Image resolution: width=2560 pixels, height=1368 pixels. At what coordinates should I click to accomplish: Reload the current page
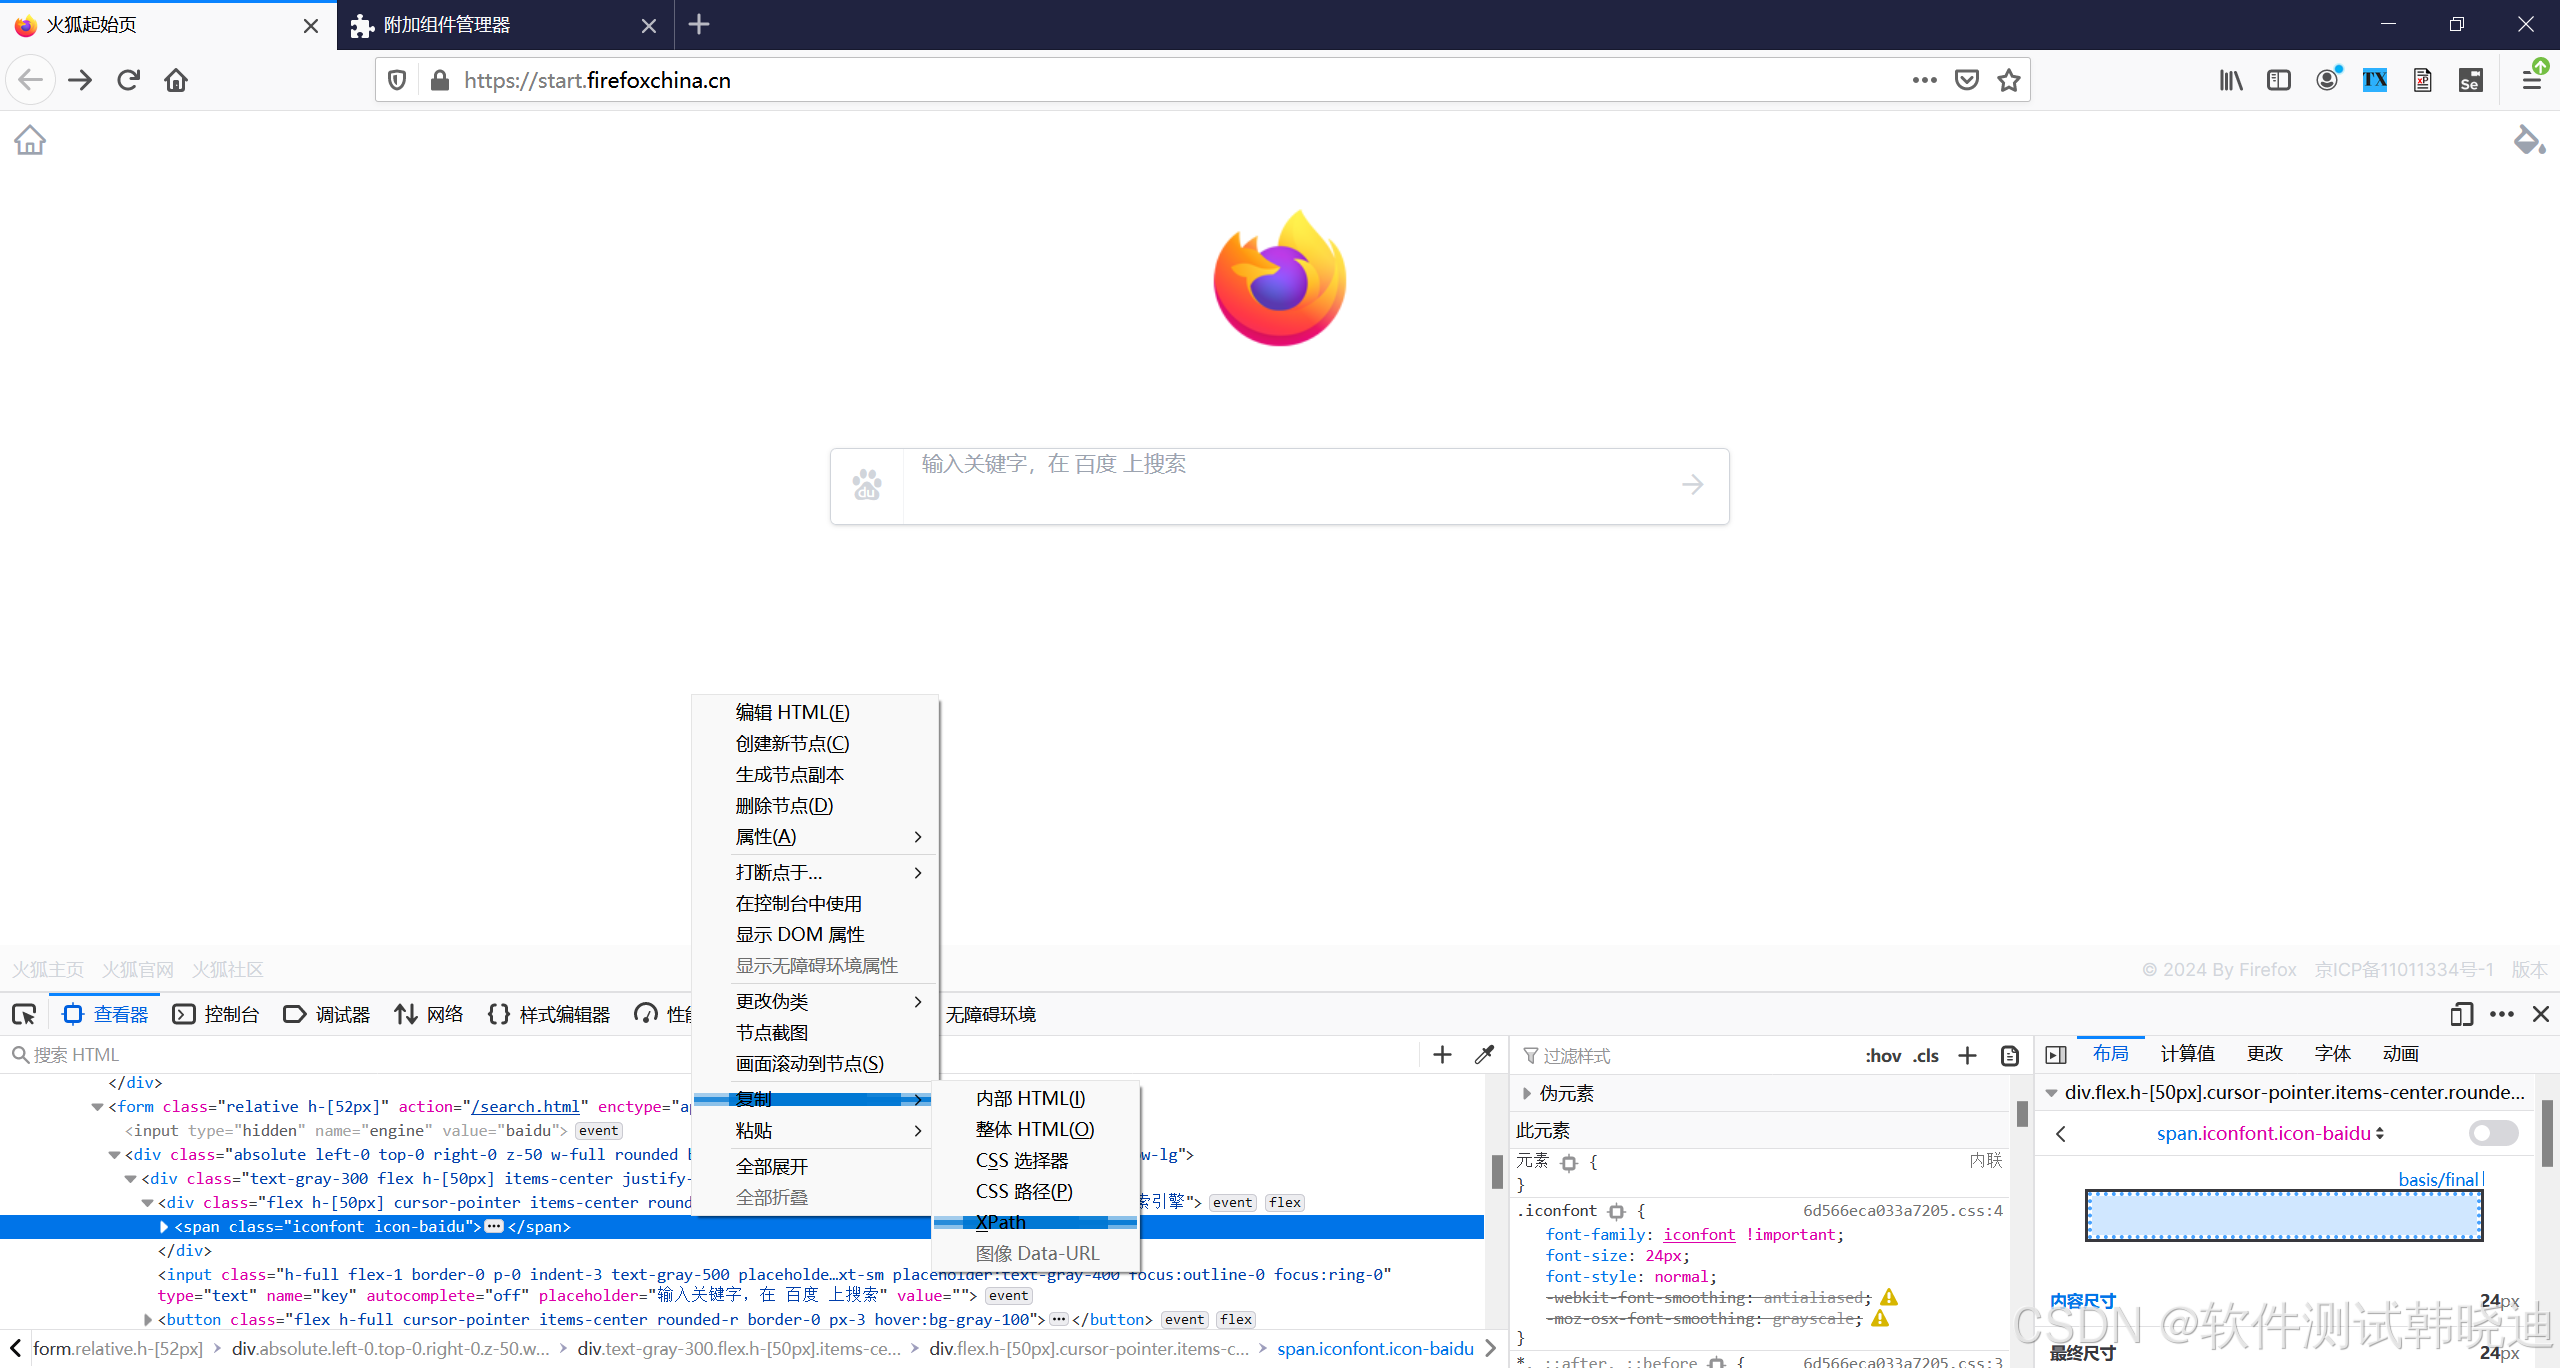(128, 80)
